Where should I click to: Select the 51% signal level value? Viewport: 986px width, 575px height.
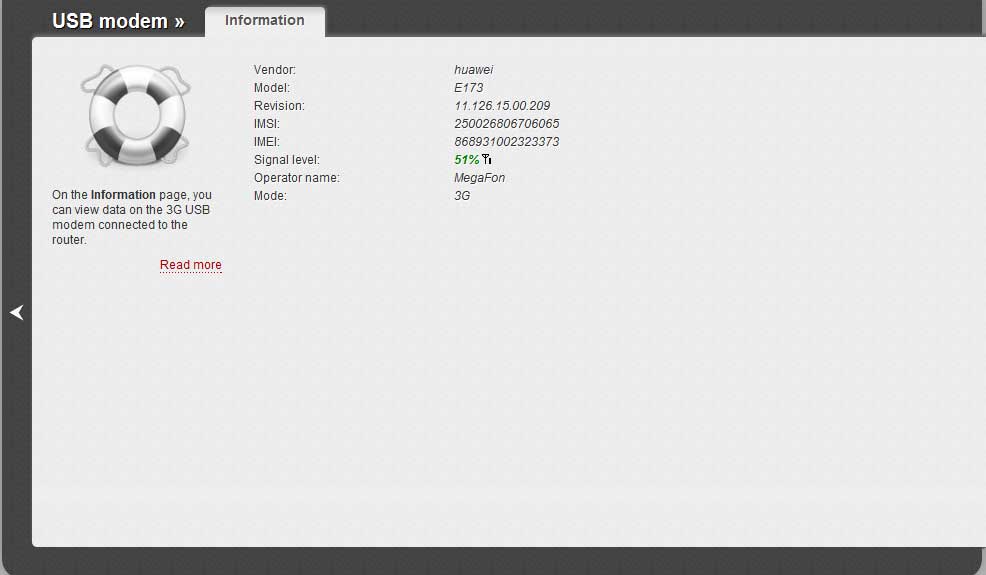tap(467, 160)
